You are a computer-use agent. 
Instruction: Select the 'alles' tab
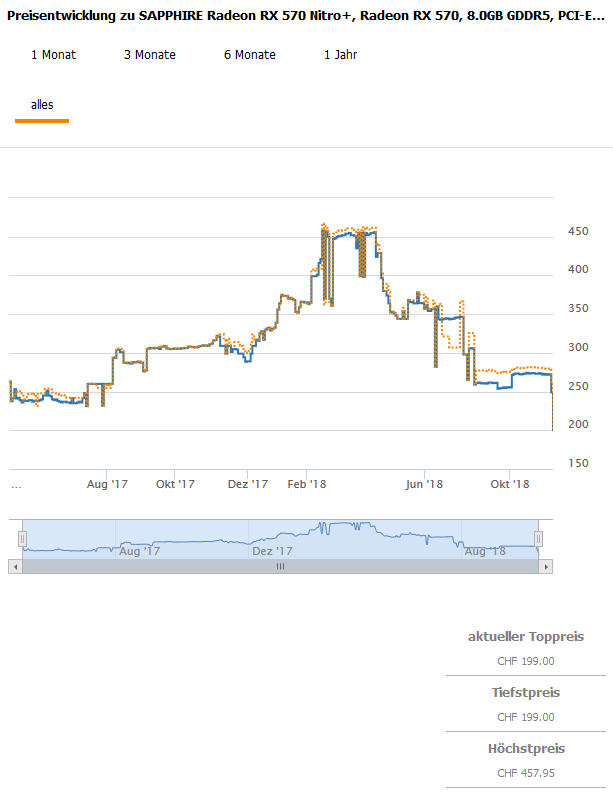coord(42,104)
